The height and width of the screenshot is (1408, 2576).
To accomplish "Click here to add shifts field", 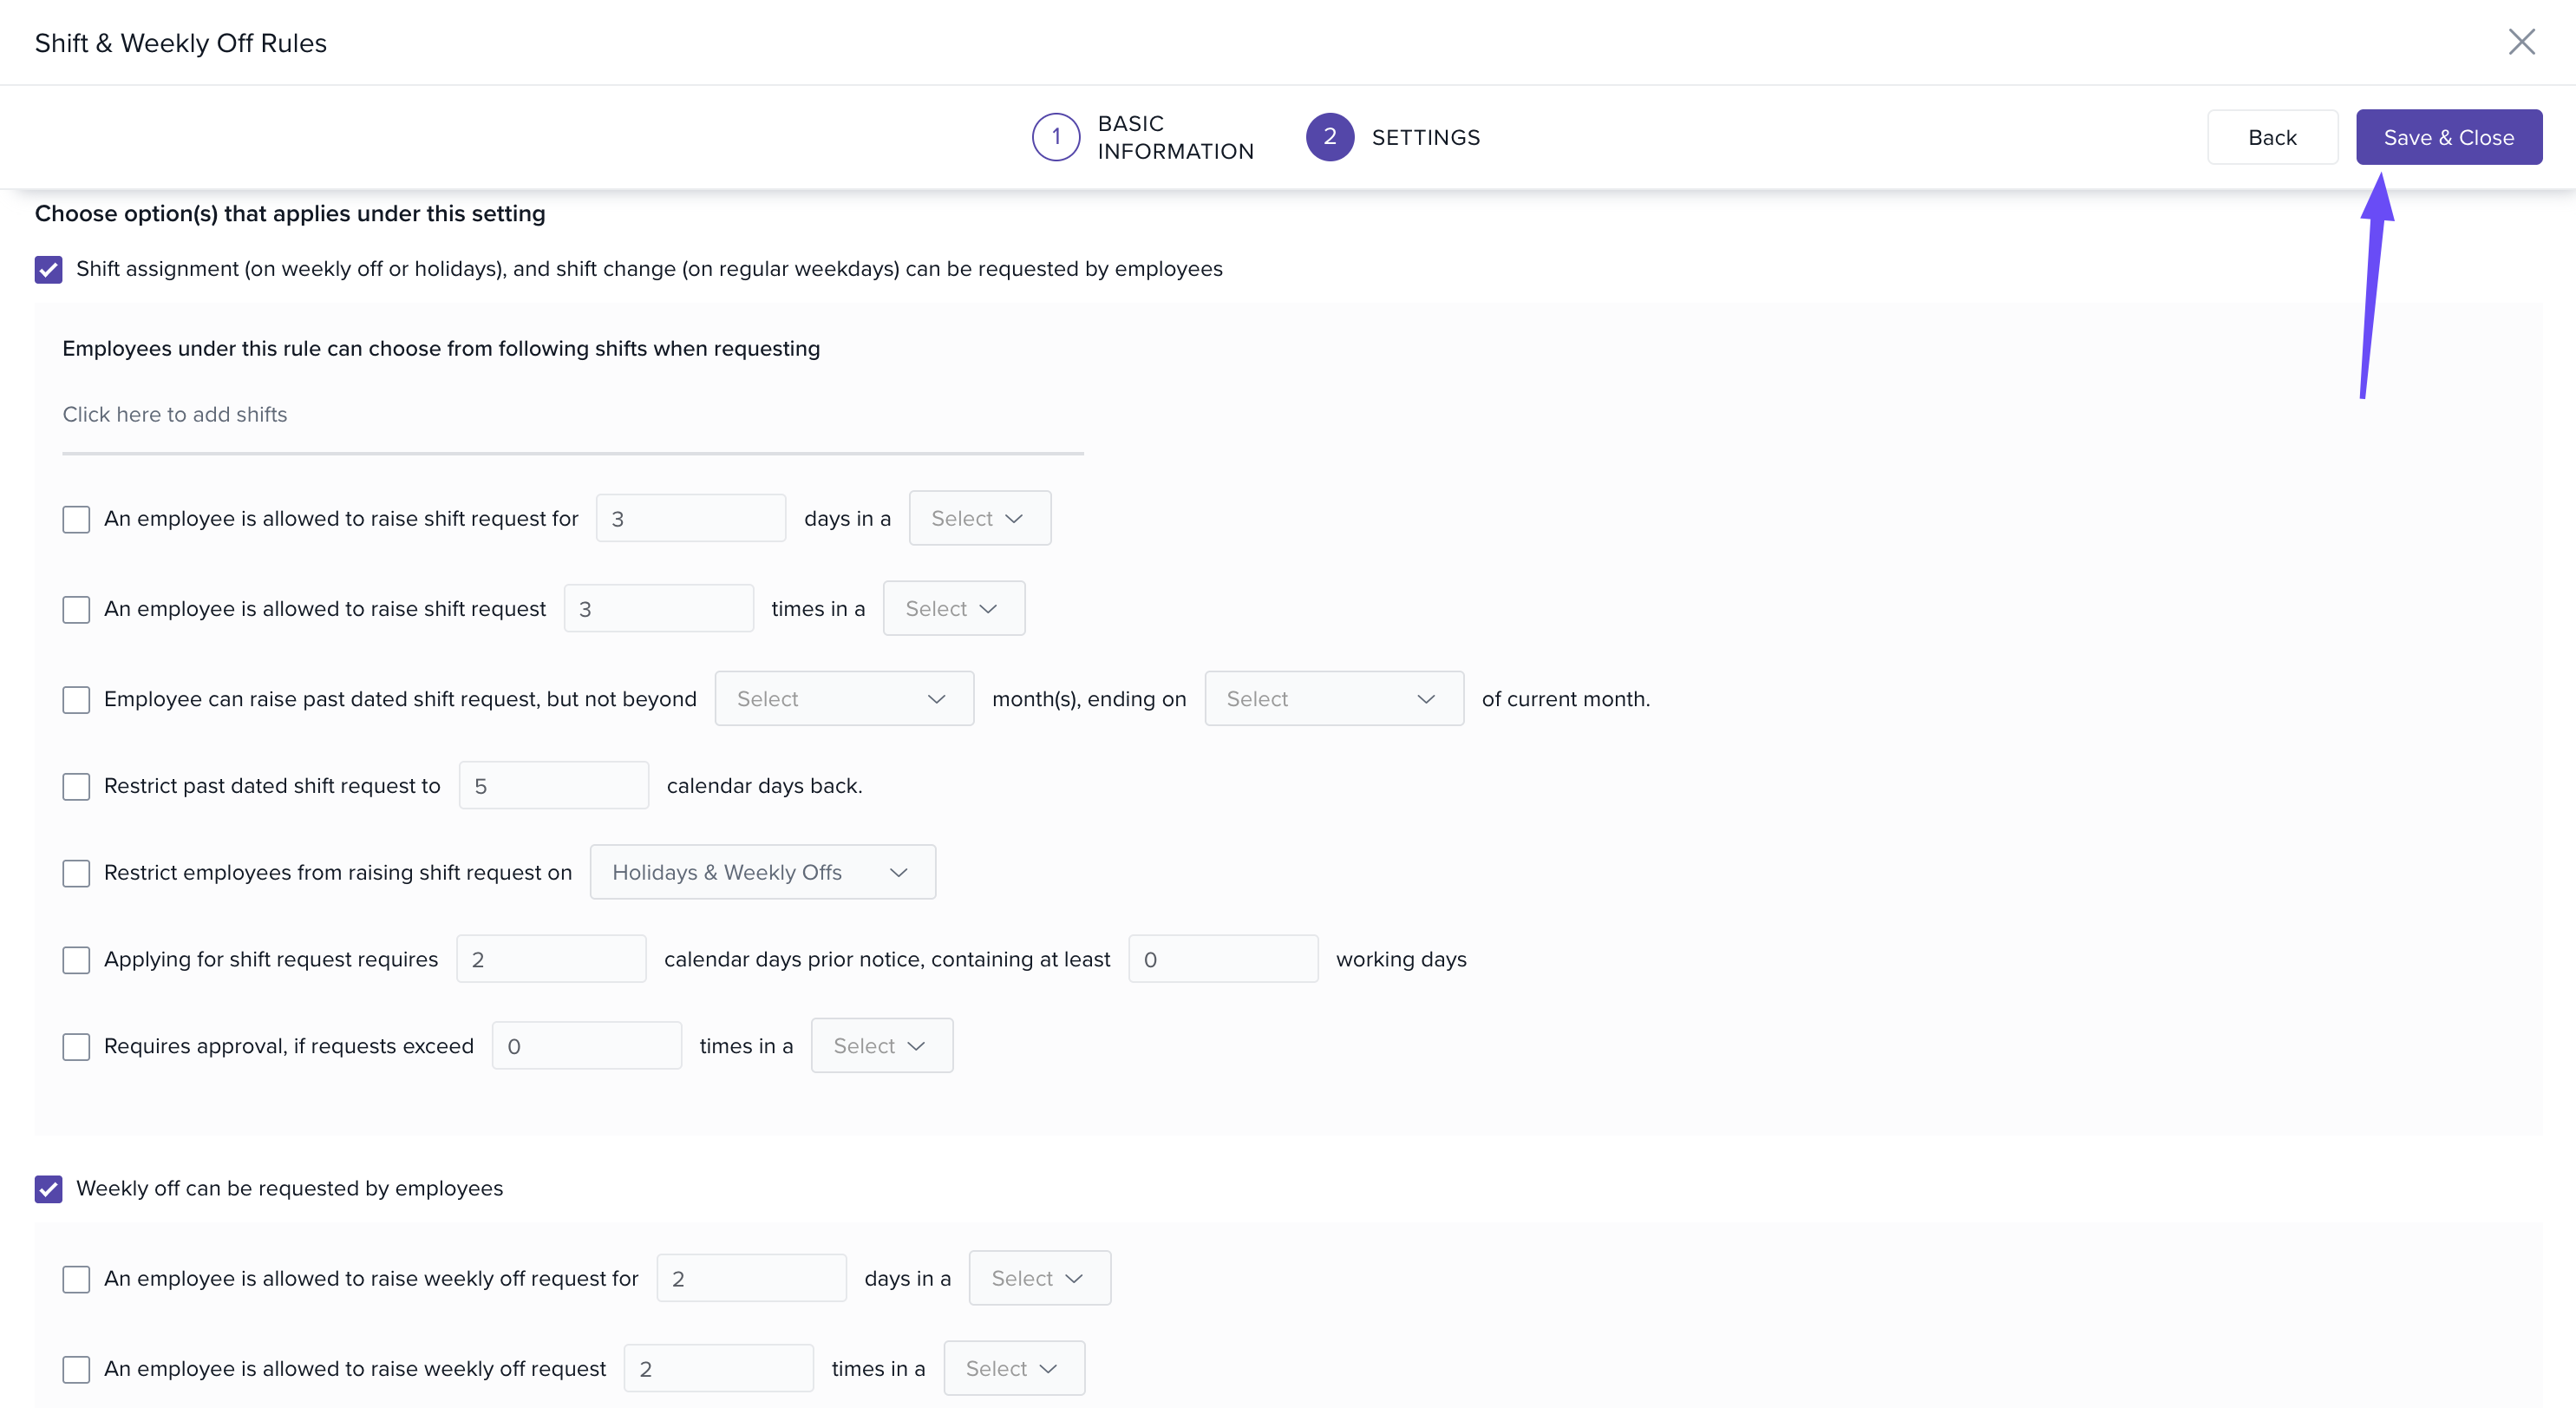I will tap(572, 415).
